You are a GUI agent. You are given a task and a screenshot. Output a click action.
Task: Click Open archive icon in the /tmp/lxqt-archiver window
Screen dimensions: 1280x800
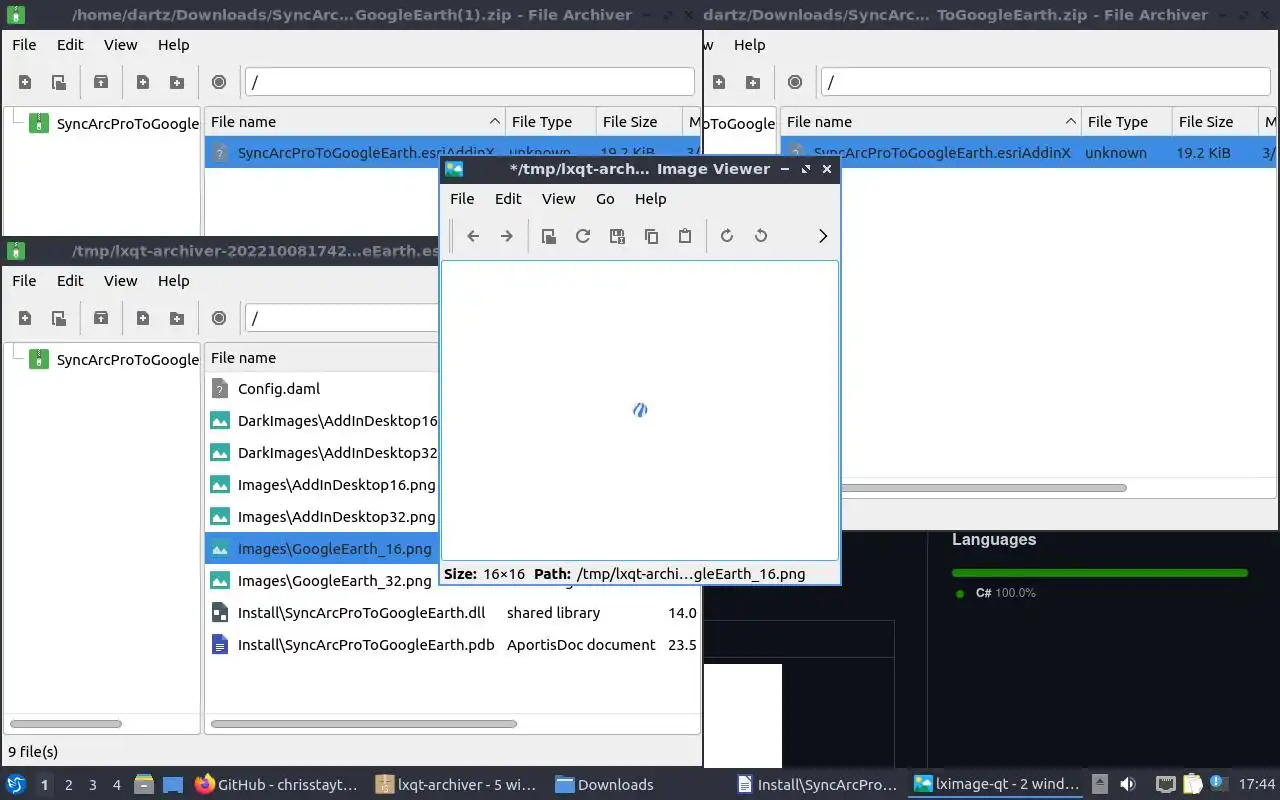coord(59,318)
